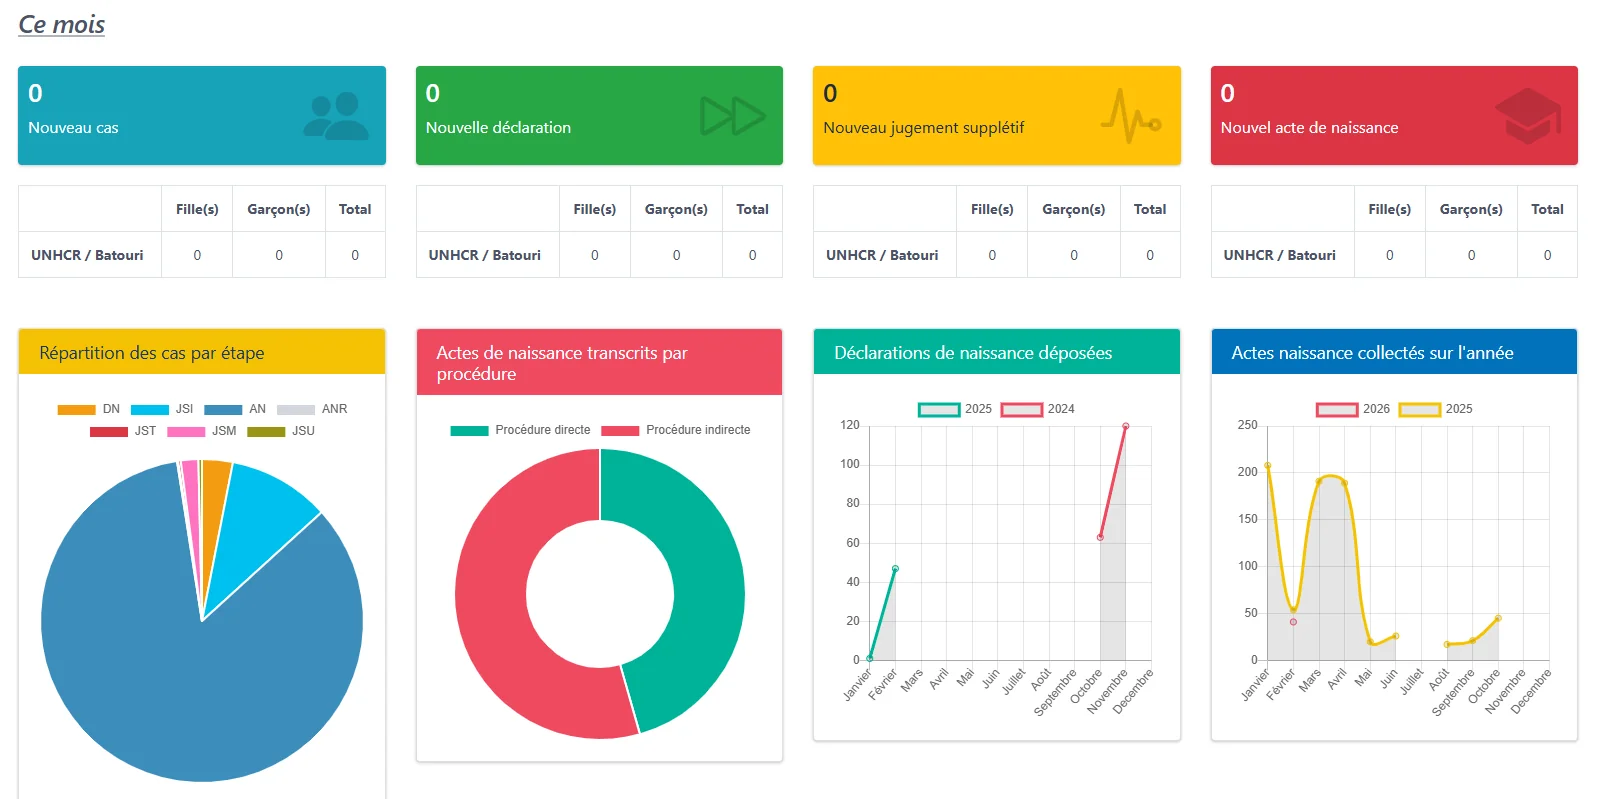Screen dimensions: 1598x799
Task: Open the Nouveau jugement supplétif card
Action: [997, 116]
